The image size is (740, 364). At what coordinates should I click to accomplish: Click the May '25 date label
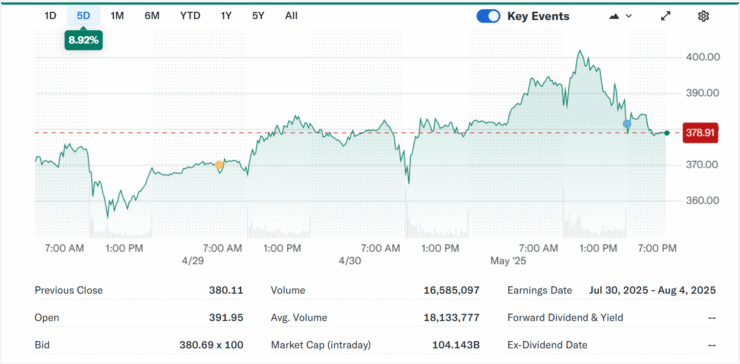[508, 261]
